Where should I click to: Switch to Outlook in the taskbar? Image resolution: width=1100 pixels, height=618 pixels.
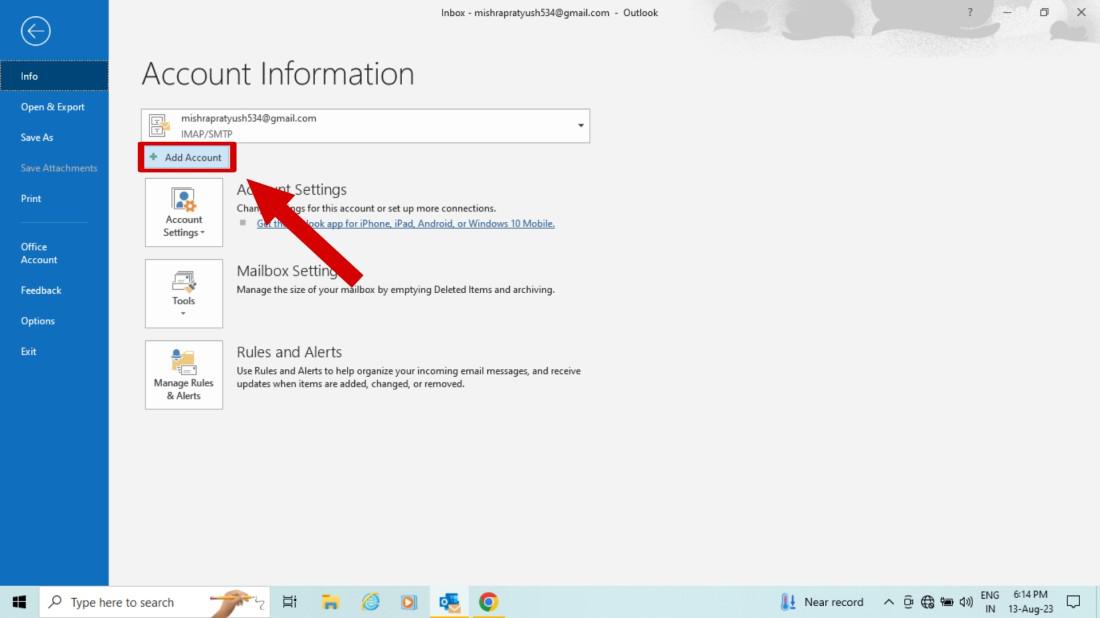[x=449, y=602]
